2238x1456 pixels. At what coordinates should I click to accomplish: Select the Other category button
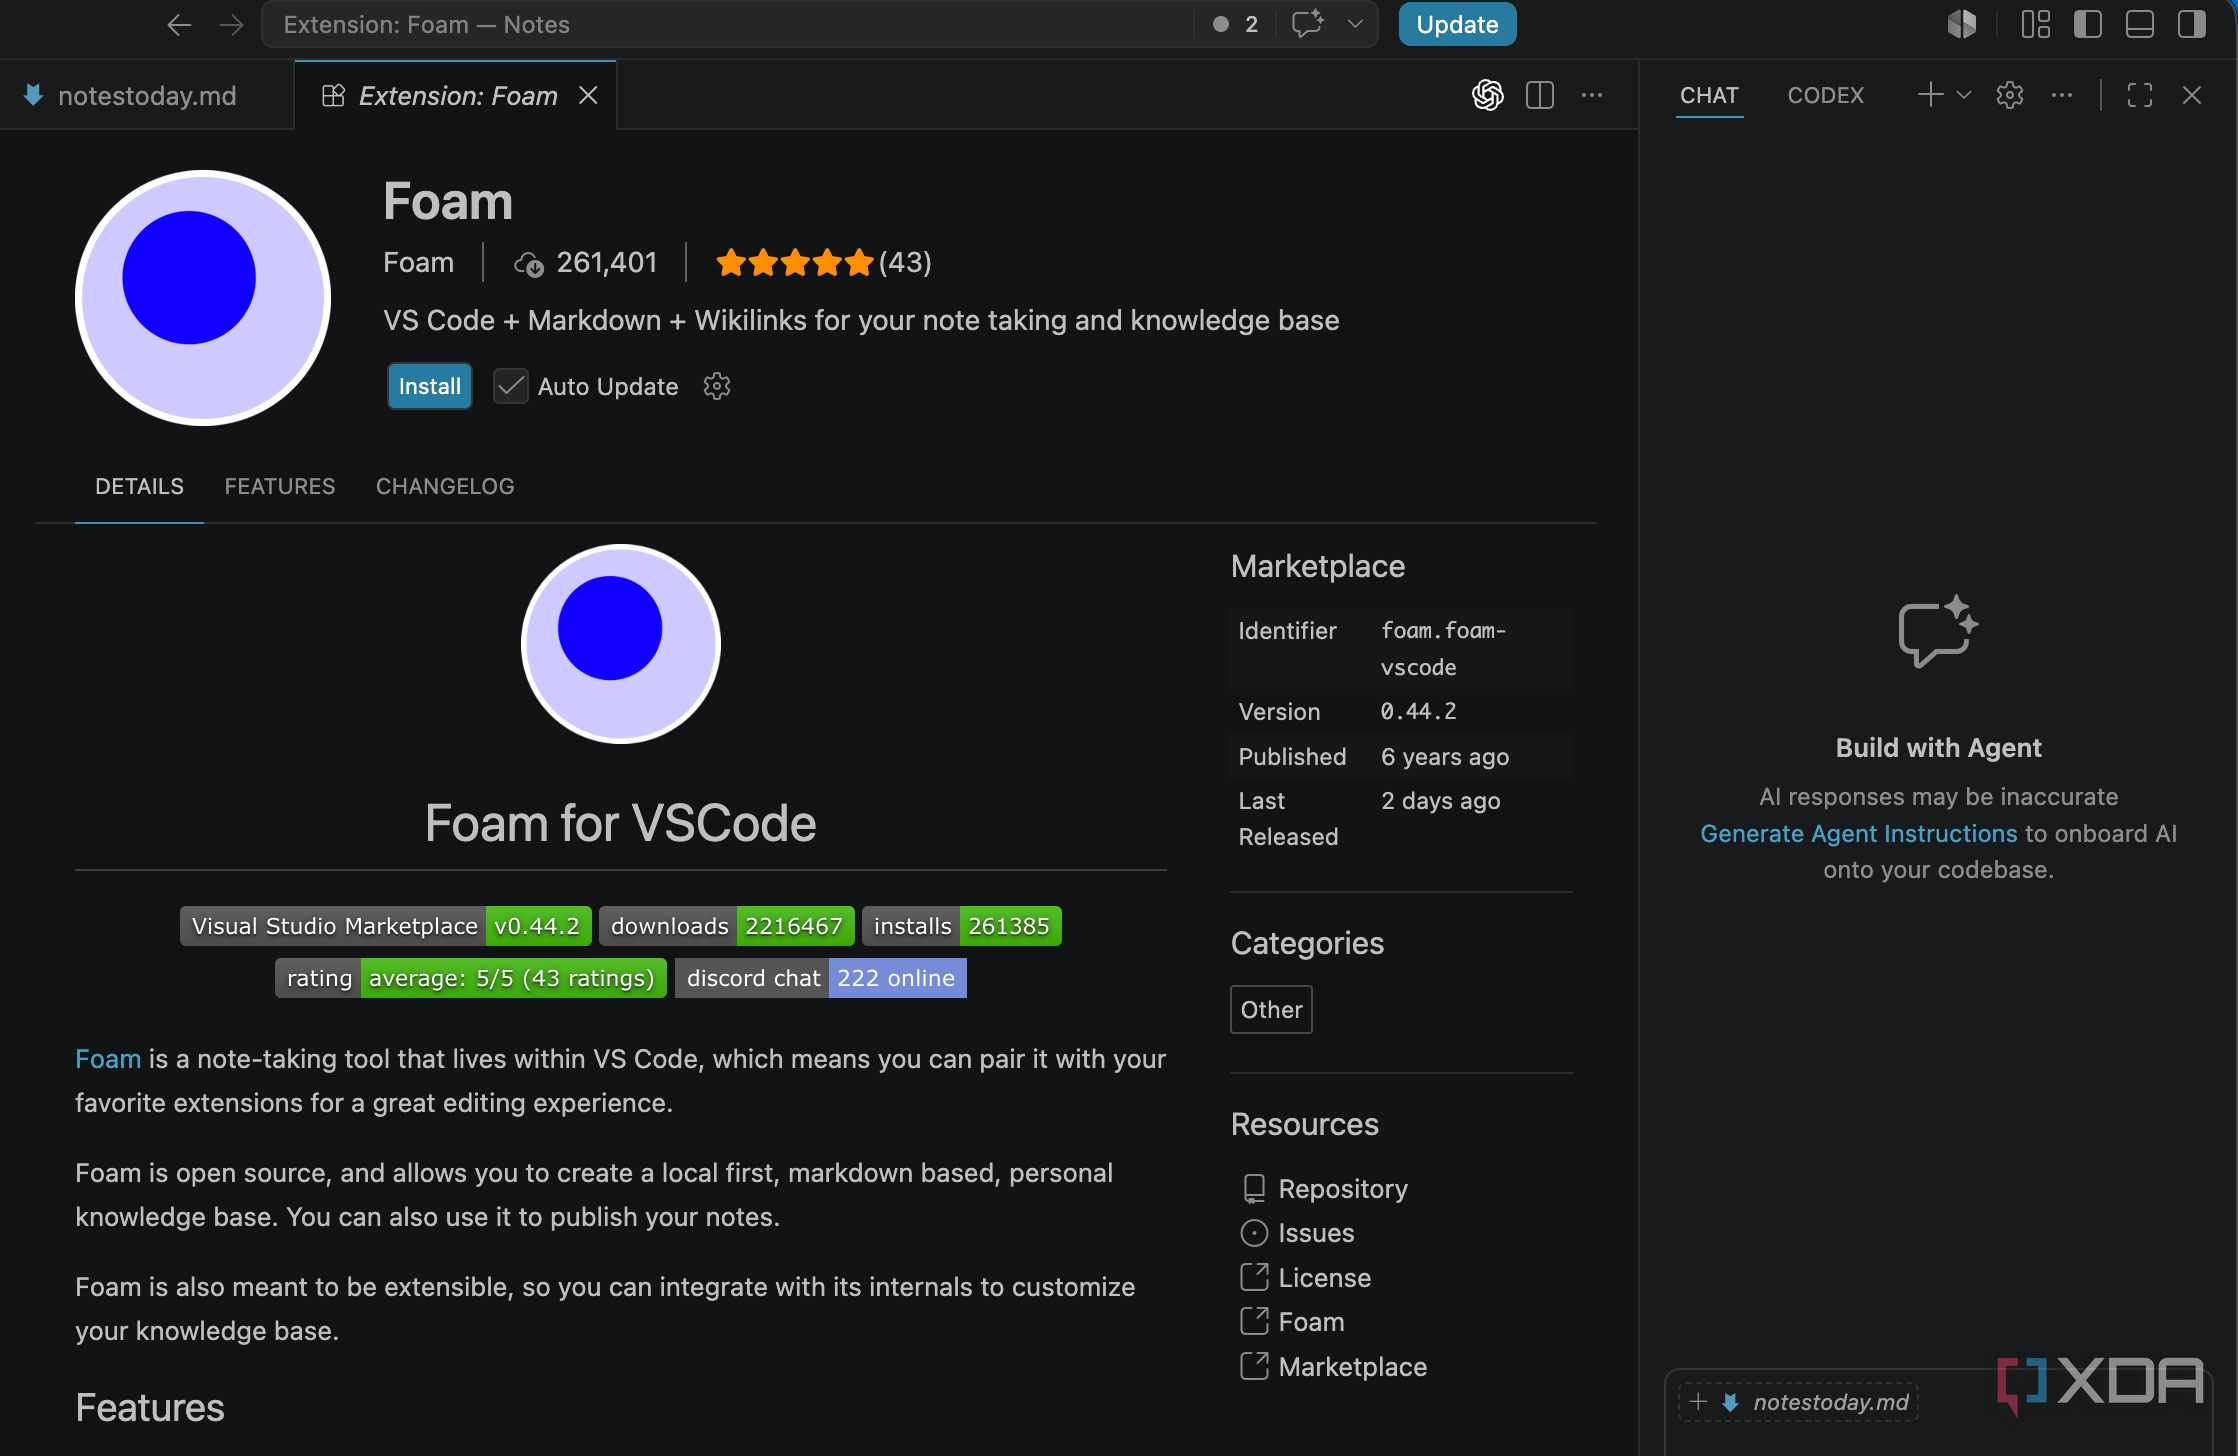[1271, 1010]
